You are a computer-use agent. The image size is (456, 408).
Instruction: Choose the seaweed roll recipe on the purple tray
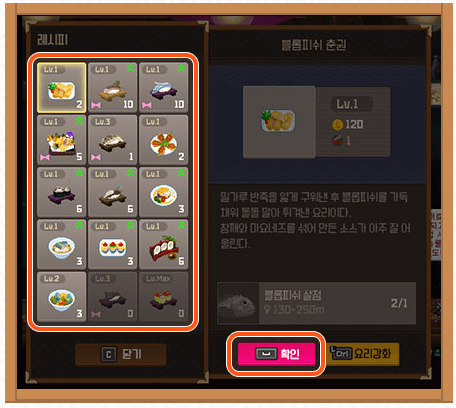[x=62, y=192]
